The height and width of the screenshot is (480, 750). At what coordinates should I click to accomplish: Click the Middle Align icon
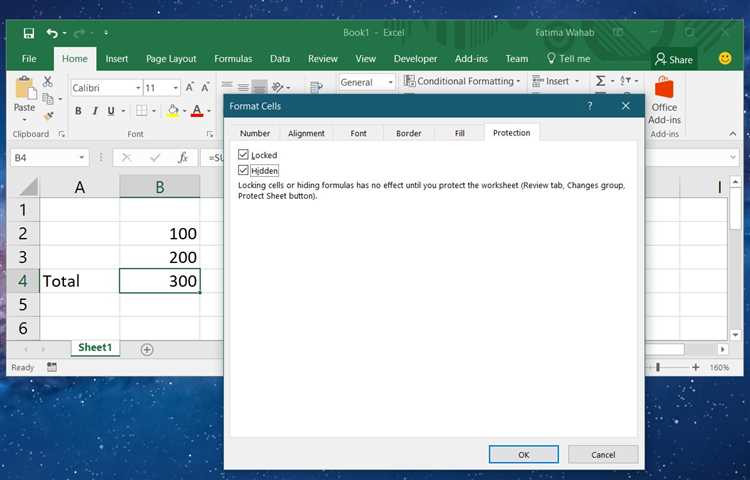pos(243,87)
